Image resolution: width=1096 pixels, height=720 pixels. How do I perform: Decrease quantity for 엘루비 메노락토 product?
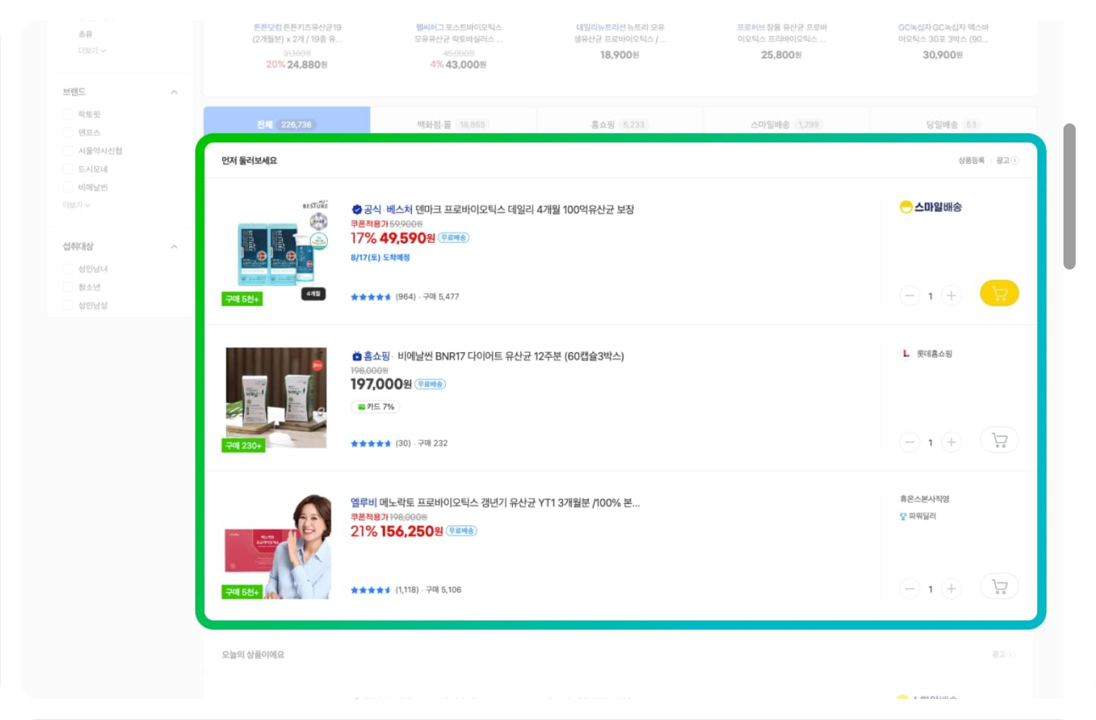pos(909,589)
